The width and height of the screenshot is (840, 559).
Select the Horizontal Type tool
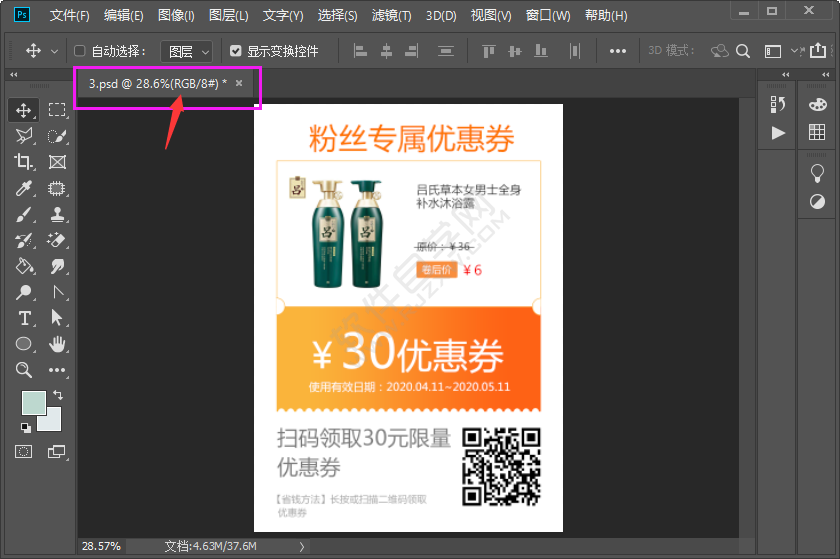[x=24, y=318]
